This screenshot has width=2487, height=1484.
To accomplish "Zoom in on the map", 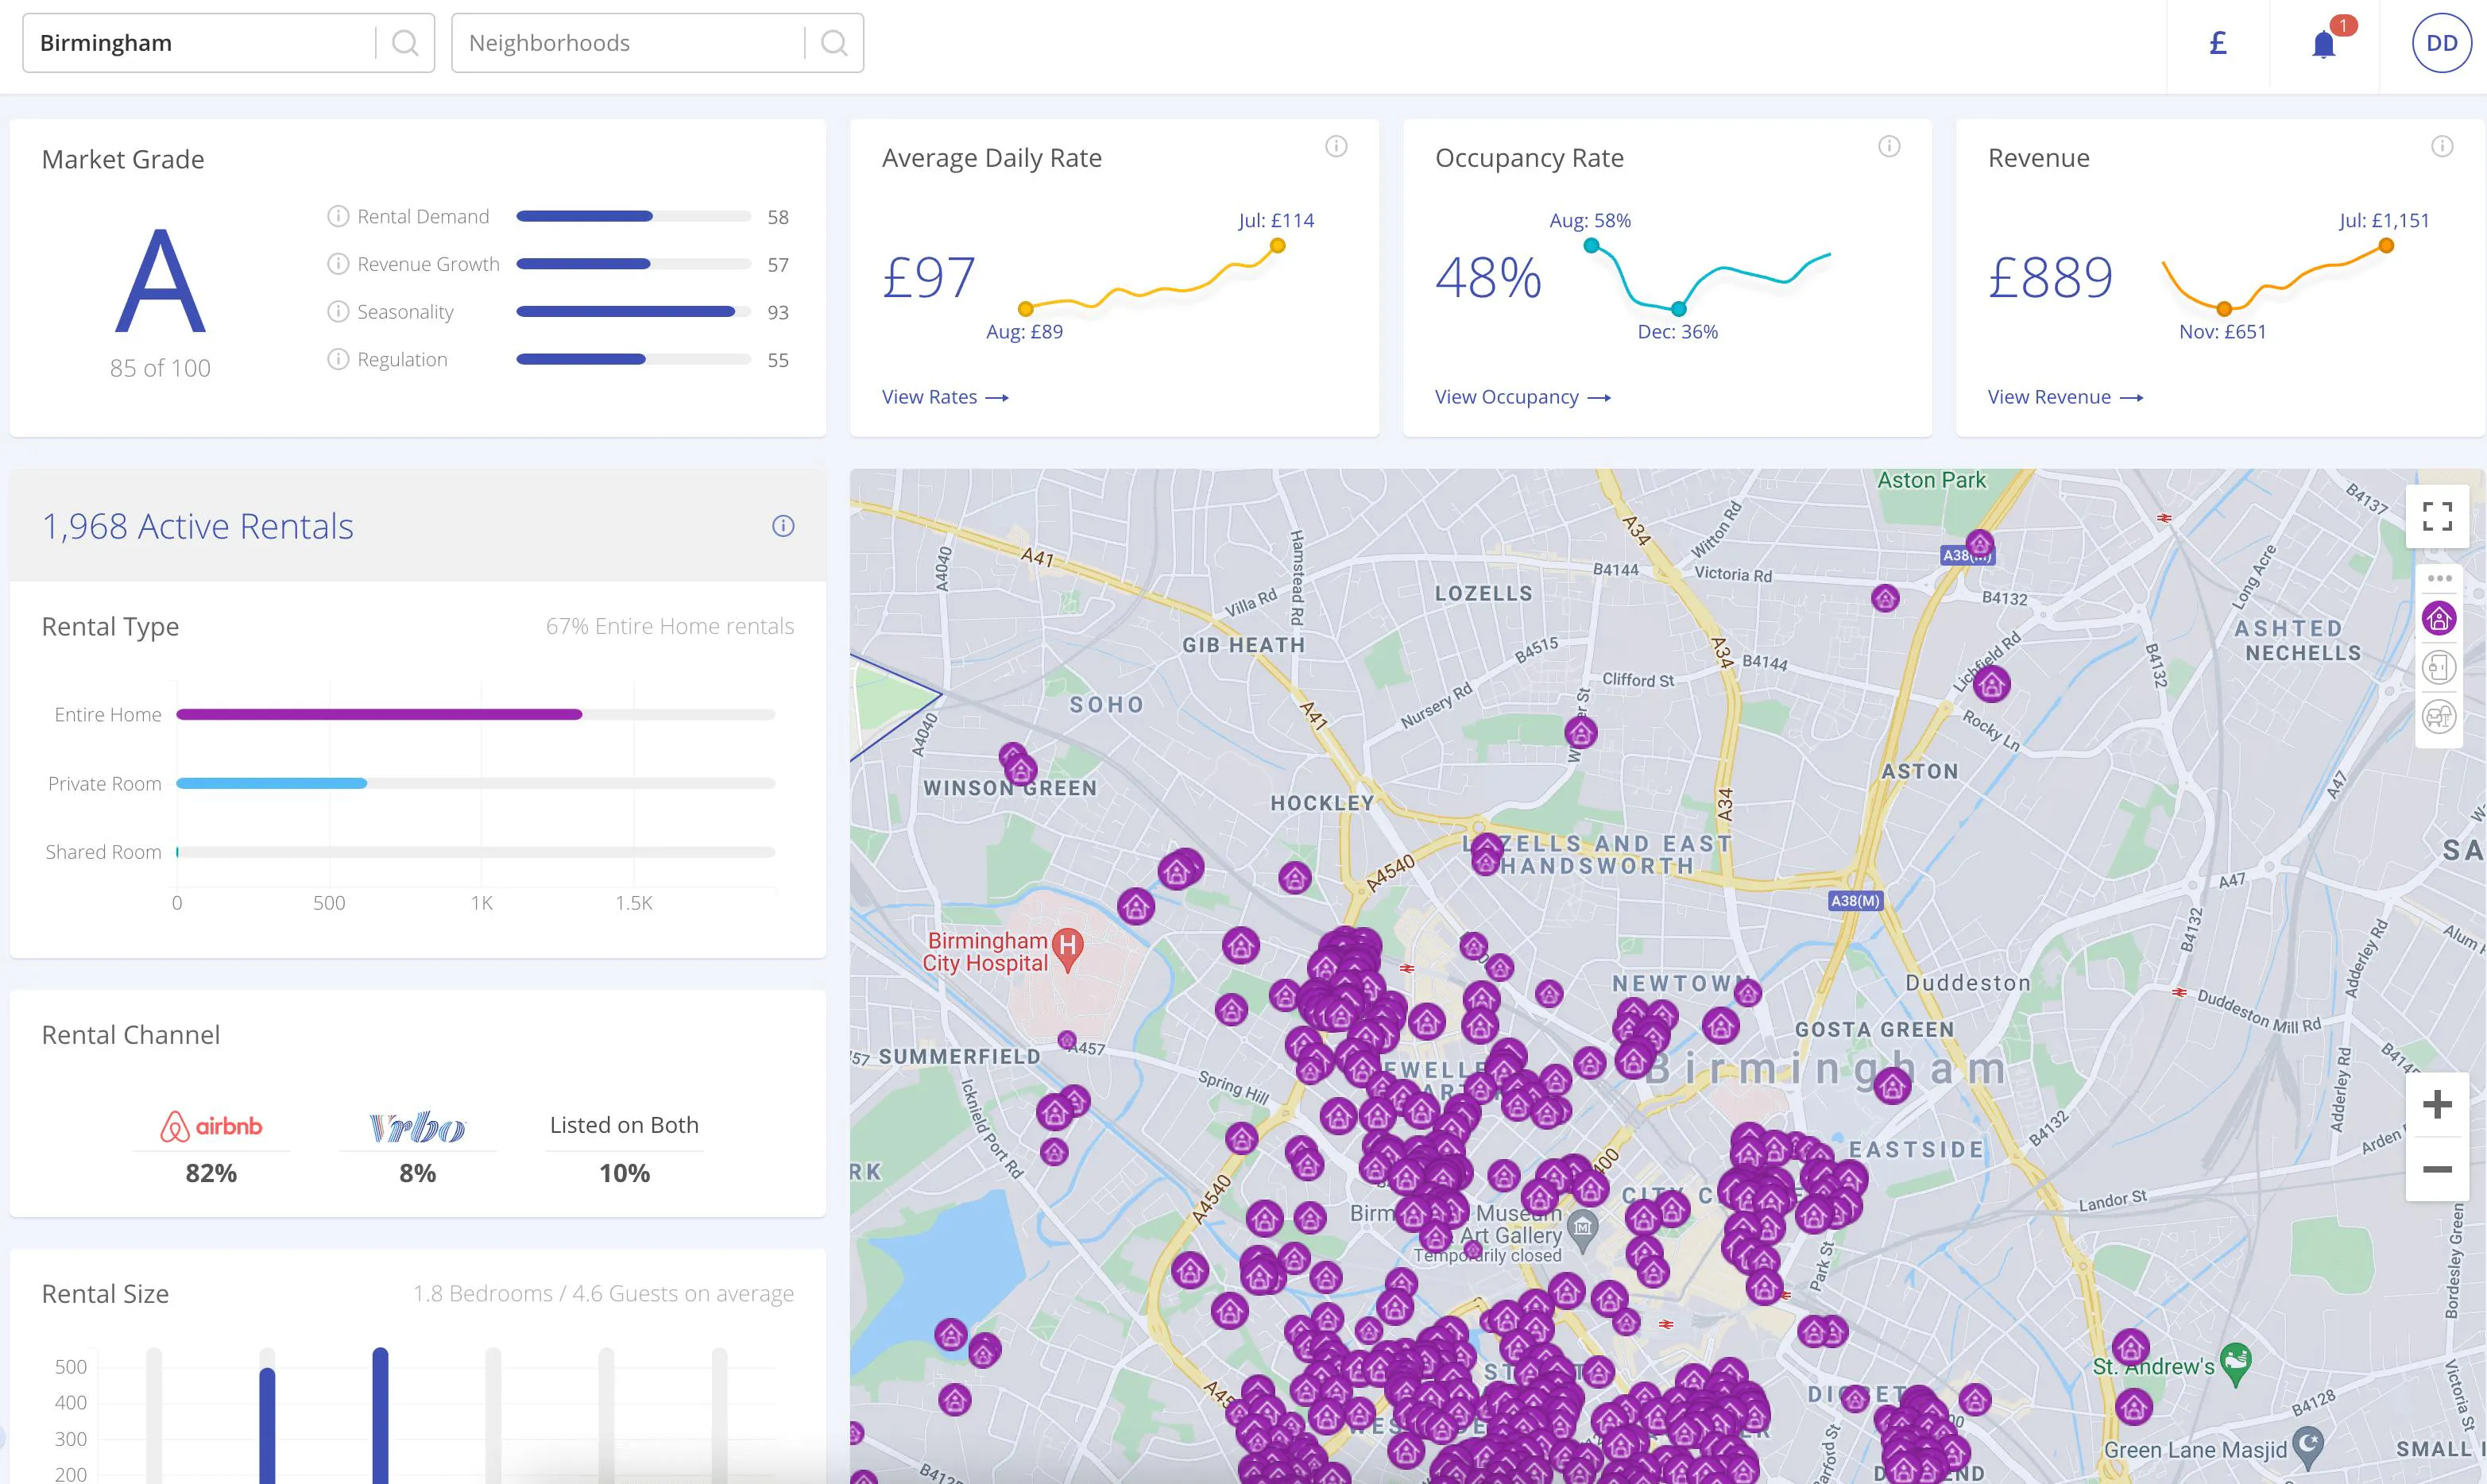I will [x=2437, y=1105].
